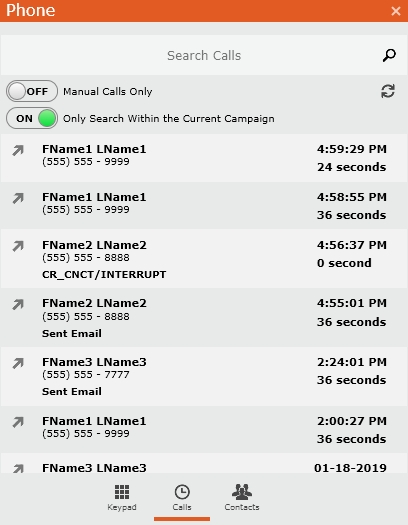Refresh the call list with the refresh icon

click(388, 91)
